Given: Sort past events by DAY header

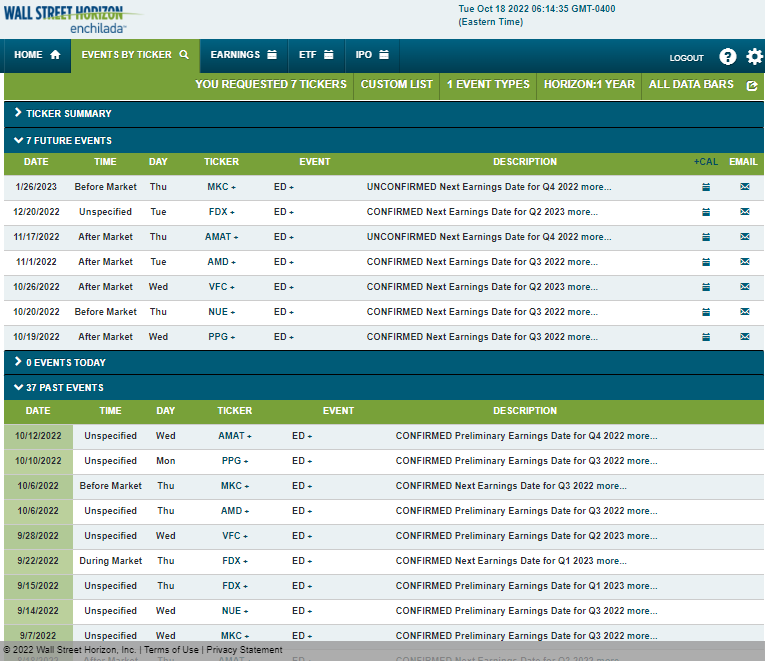Looking at the screenshot, I should pyautogui.click(x=165, y=411).
